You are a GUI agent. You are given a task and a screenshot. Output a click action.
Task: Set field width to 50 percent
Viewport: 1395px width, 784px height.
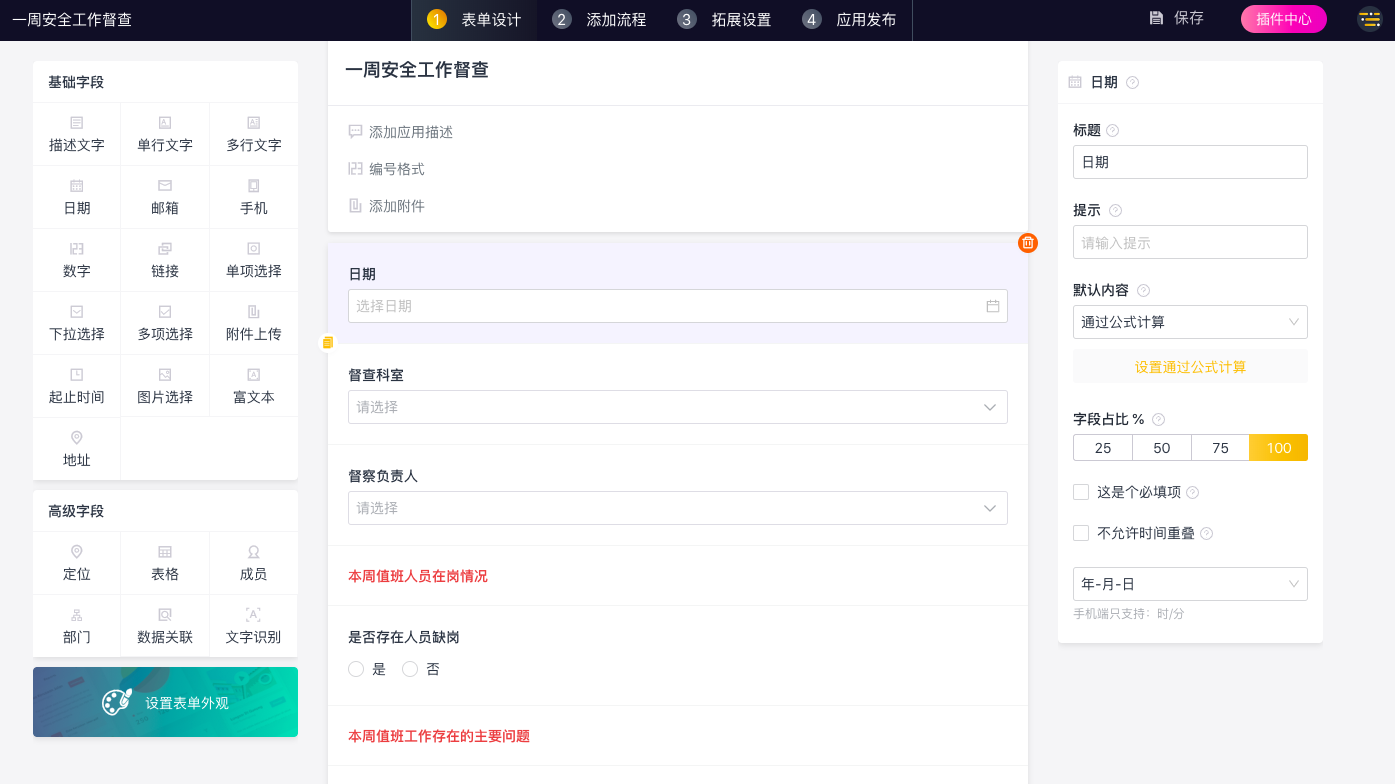tap(1161, 448)
